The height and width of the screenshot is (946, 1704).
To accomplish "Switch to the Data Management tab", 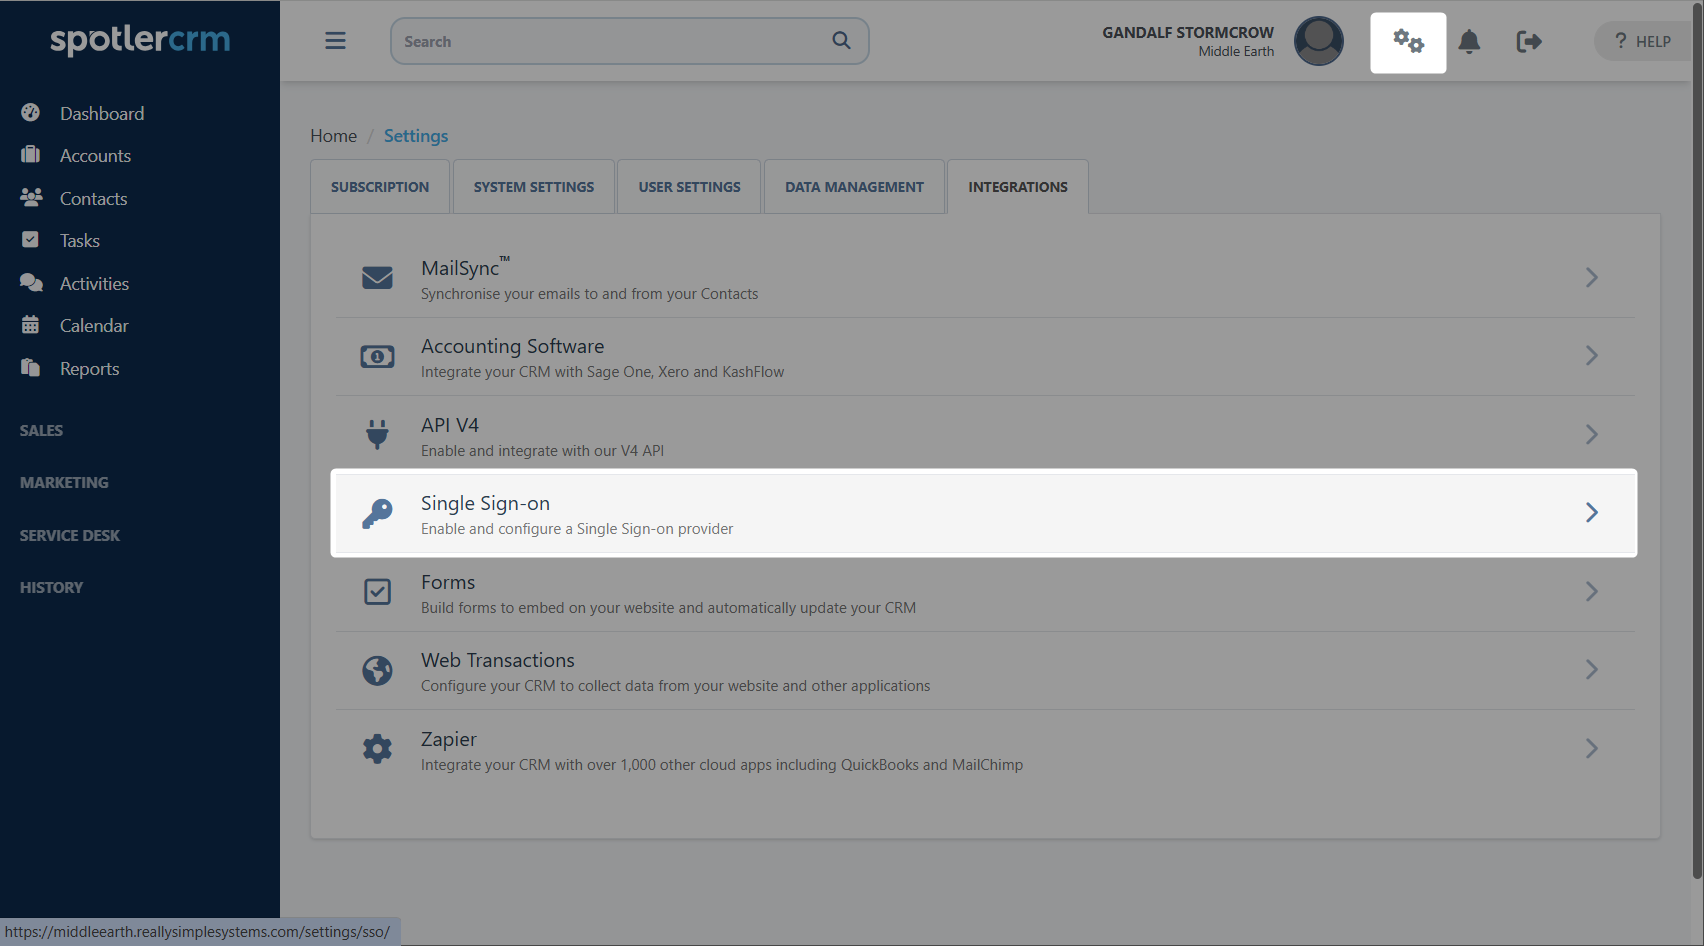I will click(855, 187).
